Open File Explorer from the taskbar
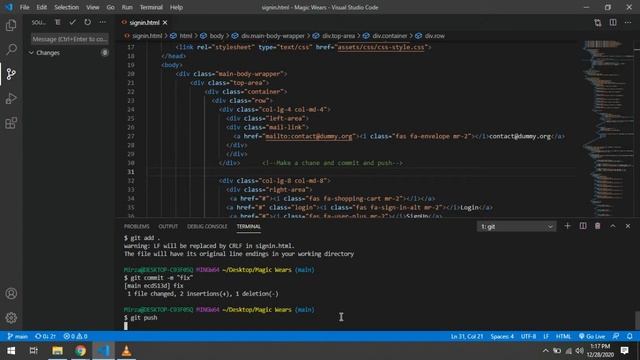This screenshot has width=640, height=360. point(57,351)
